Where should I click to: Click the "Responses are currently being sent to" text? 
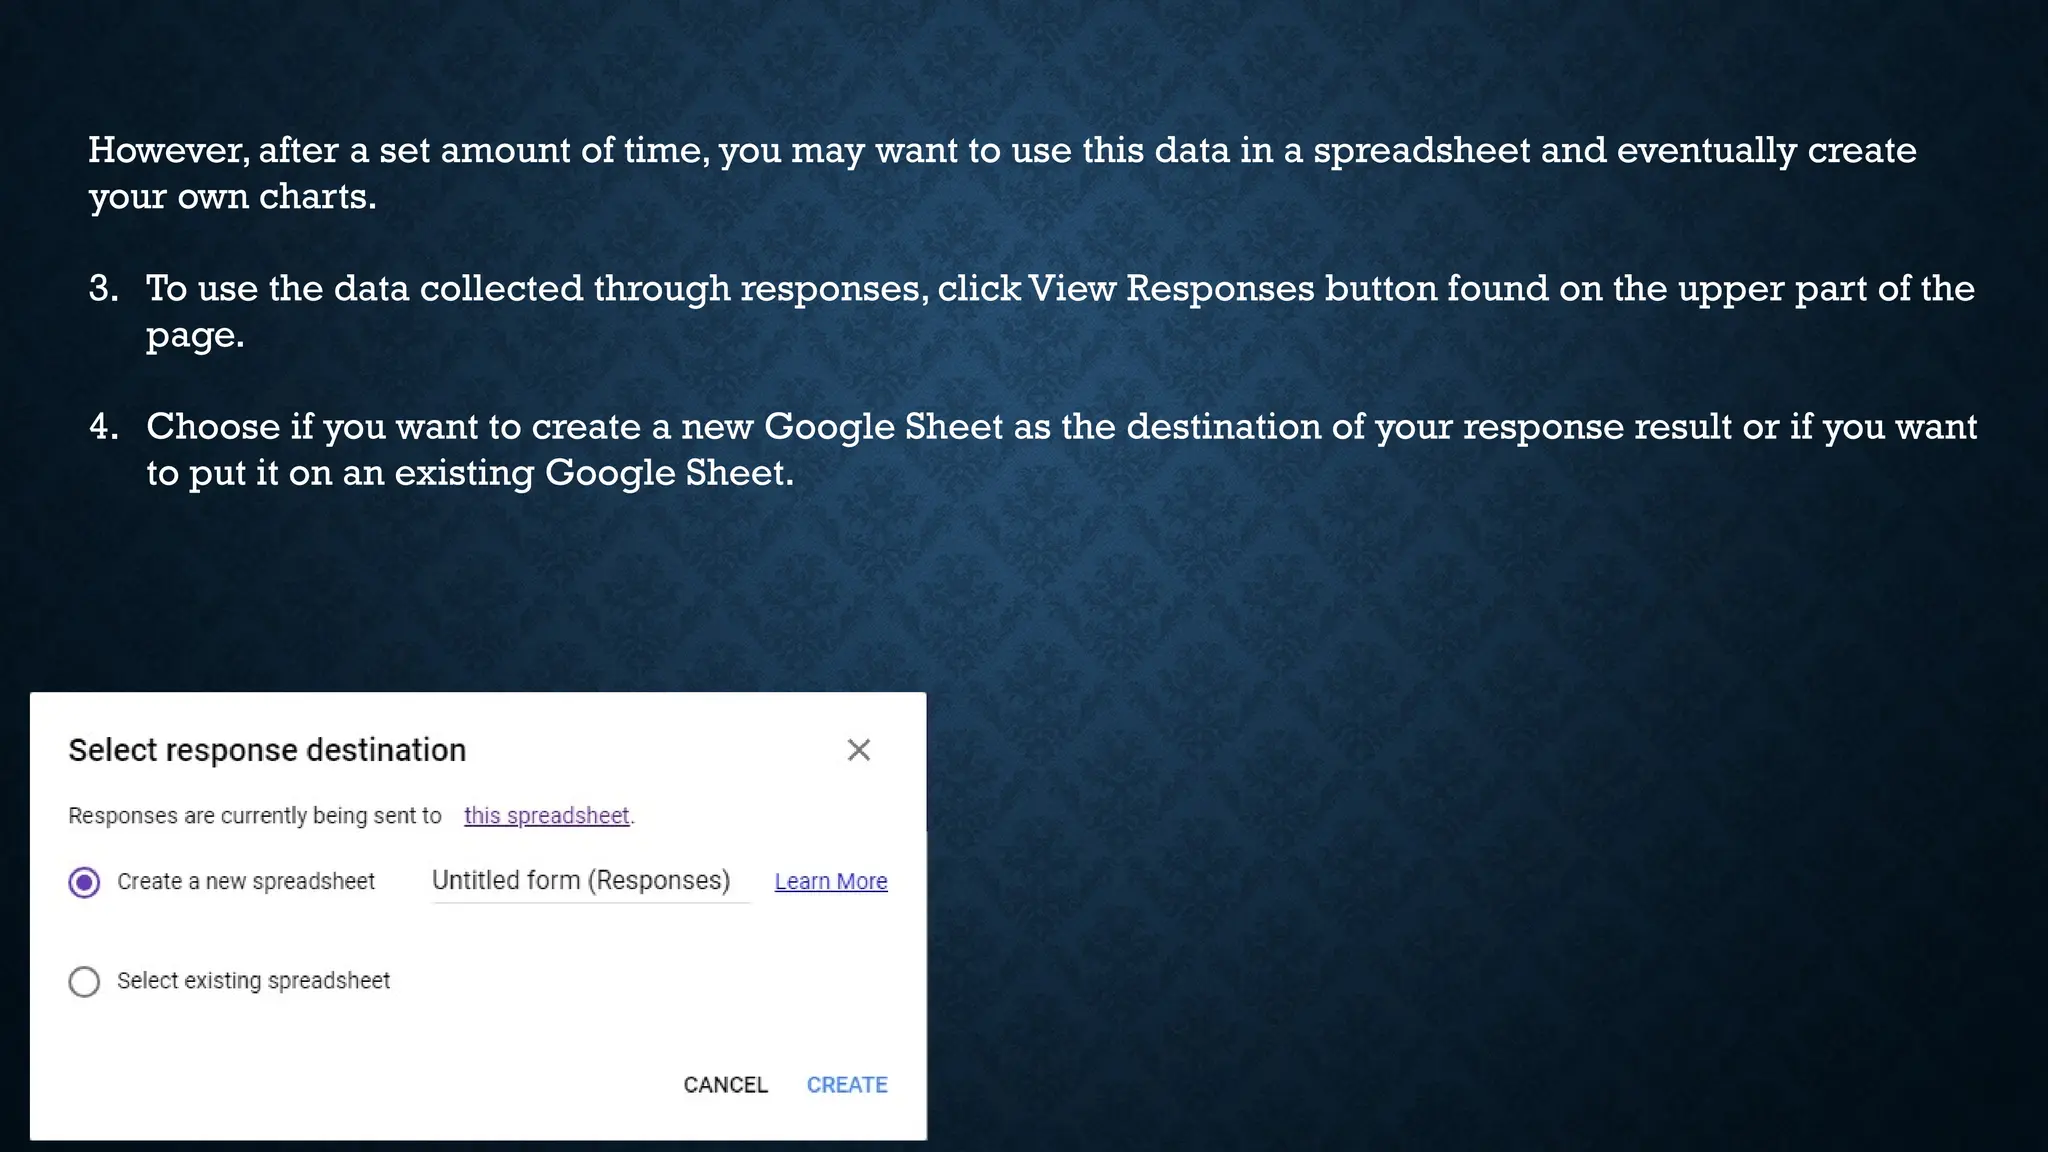tap(254, 816)
